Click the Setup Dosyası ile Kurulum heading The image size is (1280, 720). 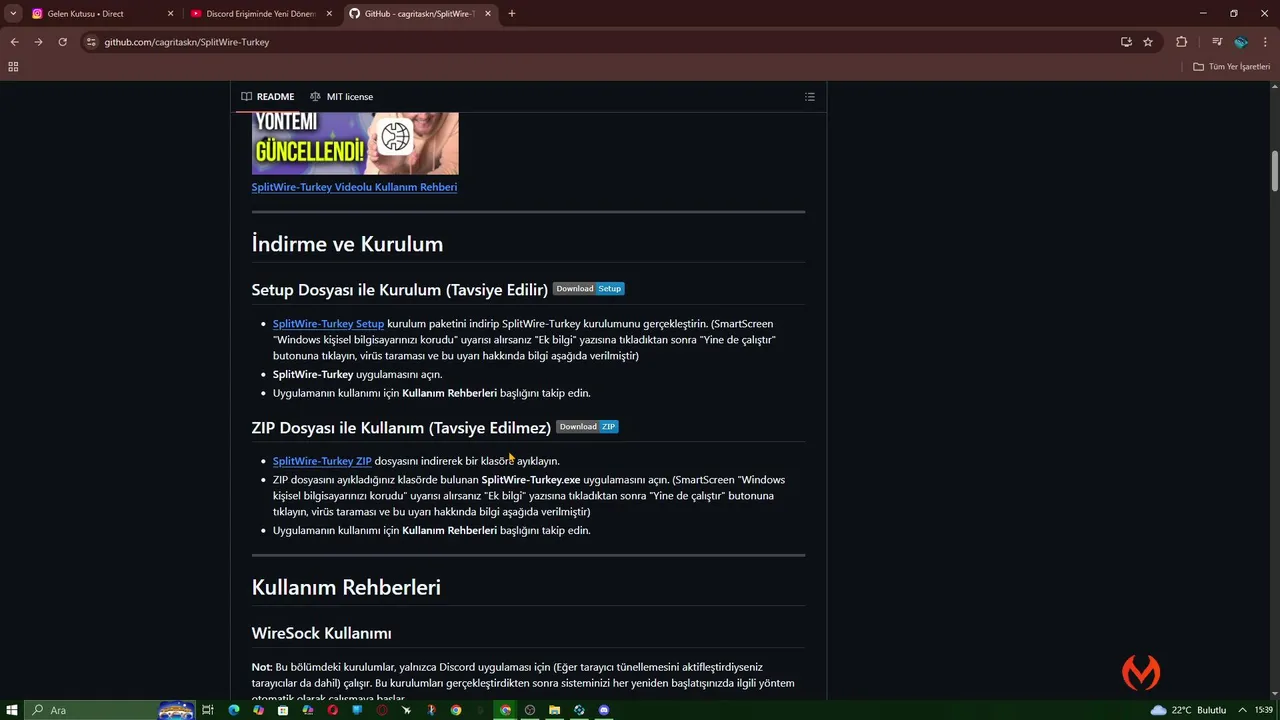pos(399,290)
